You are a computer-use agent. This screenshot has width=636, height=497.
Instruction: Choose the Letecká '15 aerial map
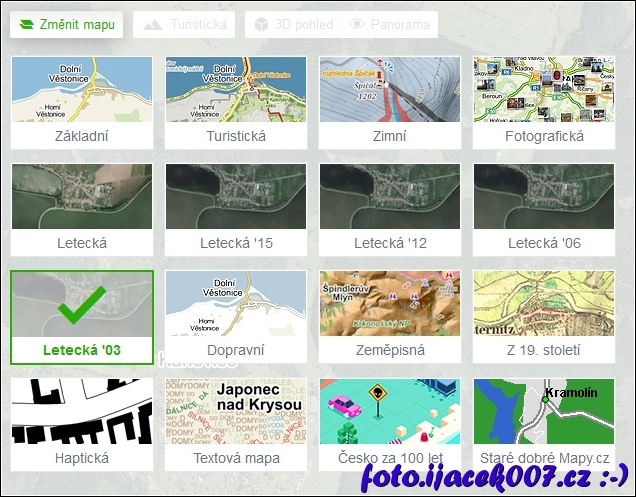pyautogui.click(x=235, y=209)
